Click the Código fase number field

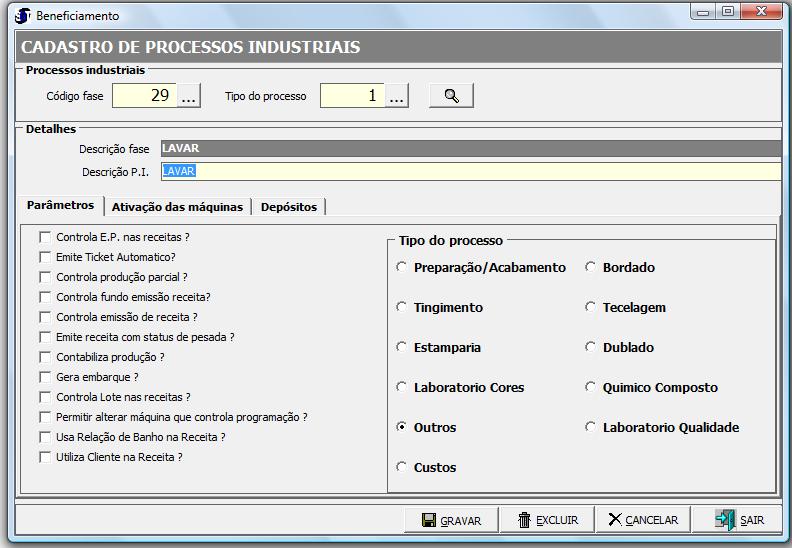point(144,96)
